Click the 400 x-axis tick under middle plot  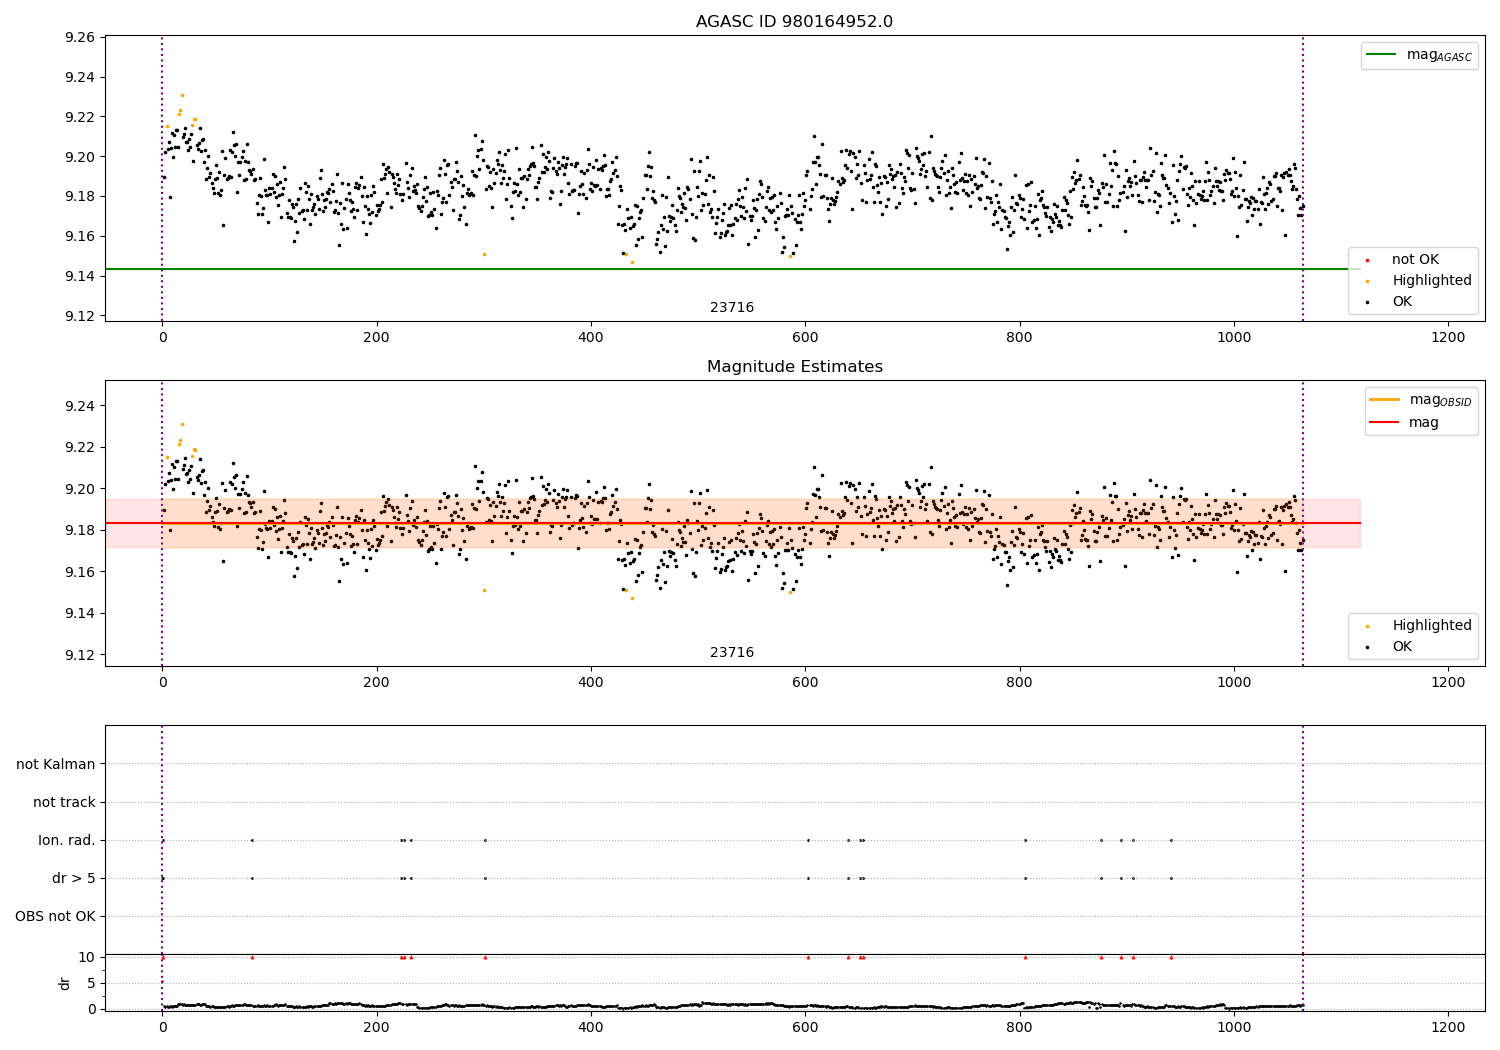coord(591,683)
